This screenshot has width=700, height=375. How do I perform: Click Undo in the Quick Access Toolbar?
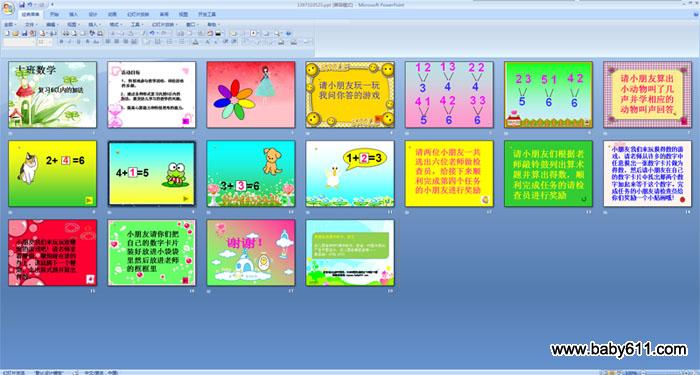(29, 4)
